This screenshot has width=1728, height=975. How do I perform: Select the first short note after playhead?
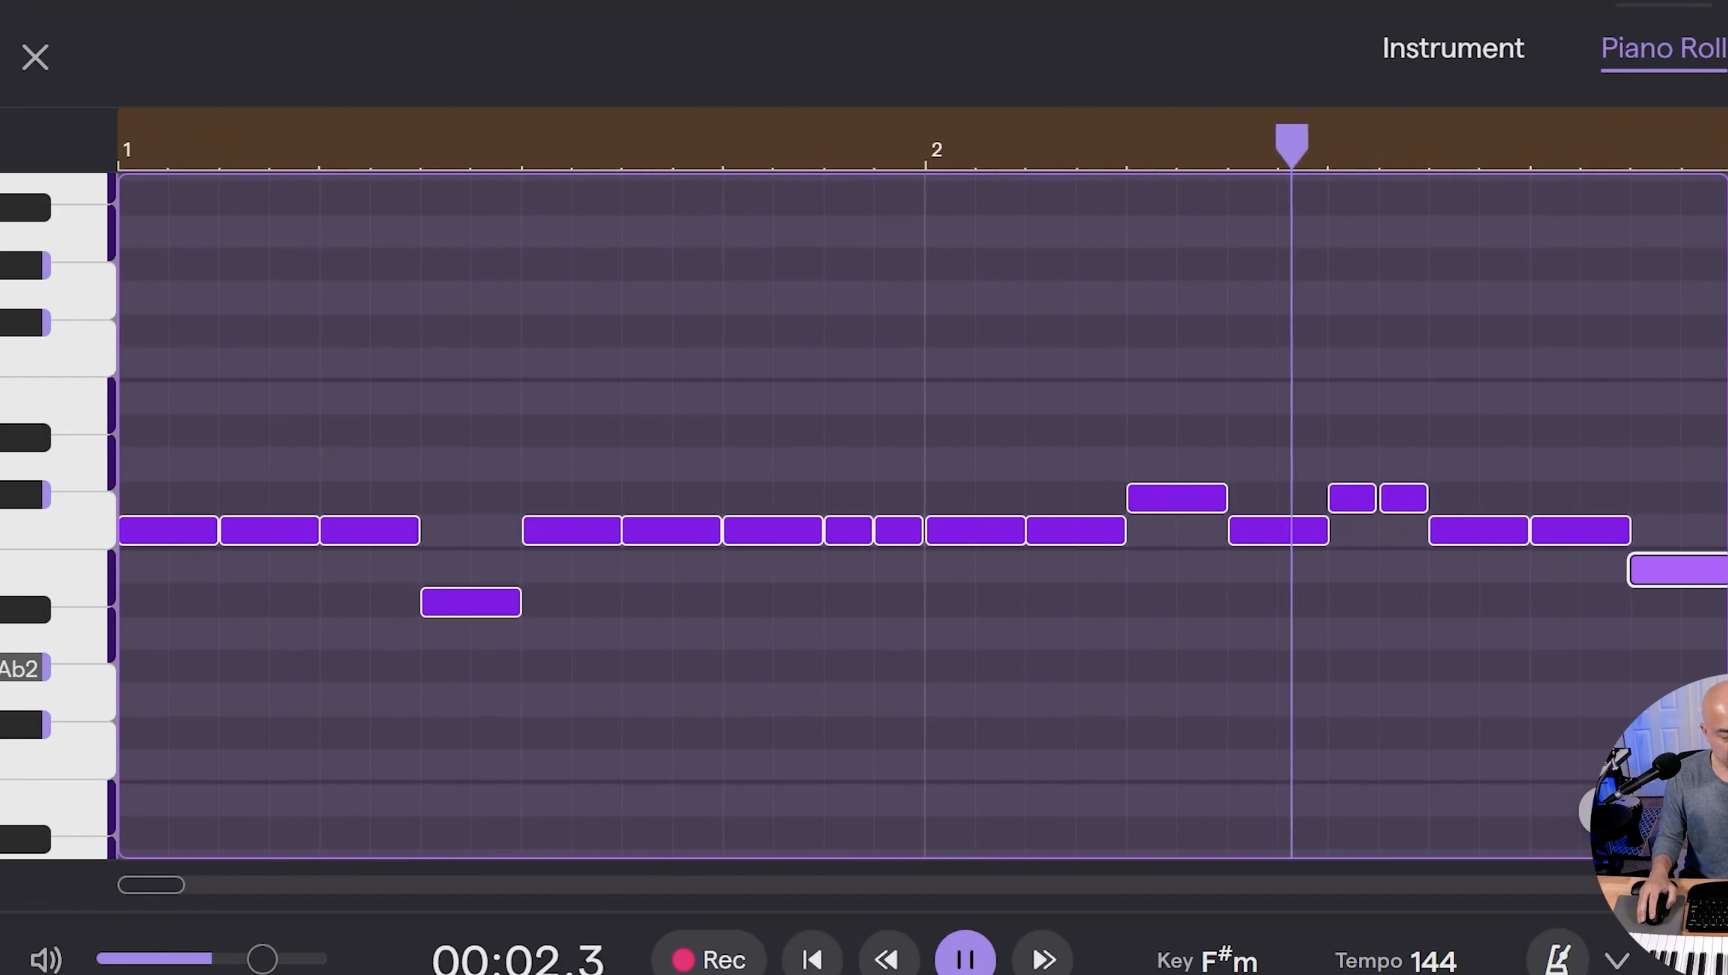(1352, 498)
